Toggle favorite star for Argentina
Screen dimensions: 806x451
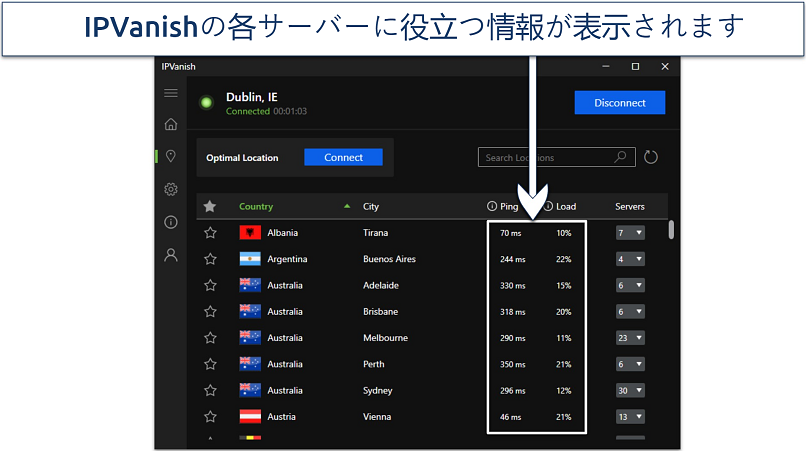click(x=210, y=259)
